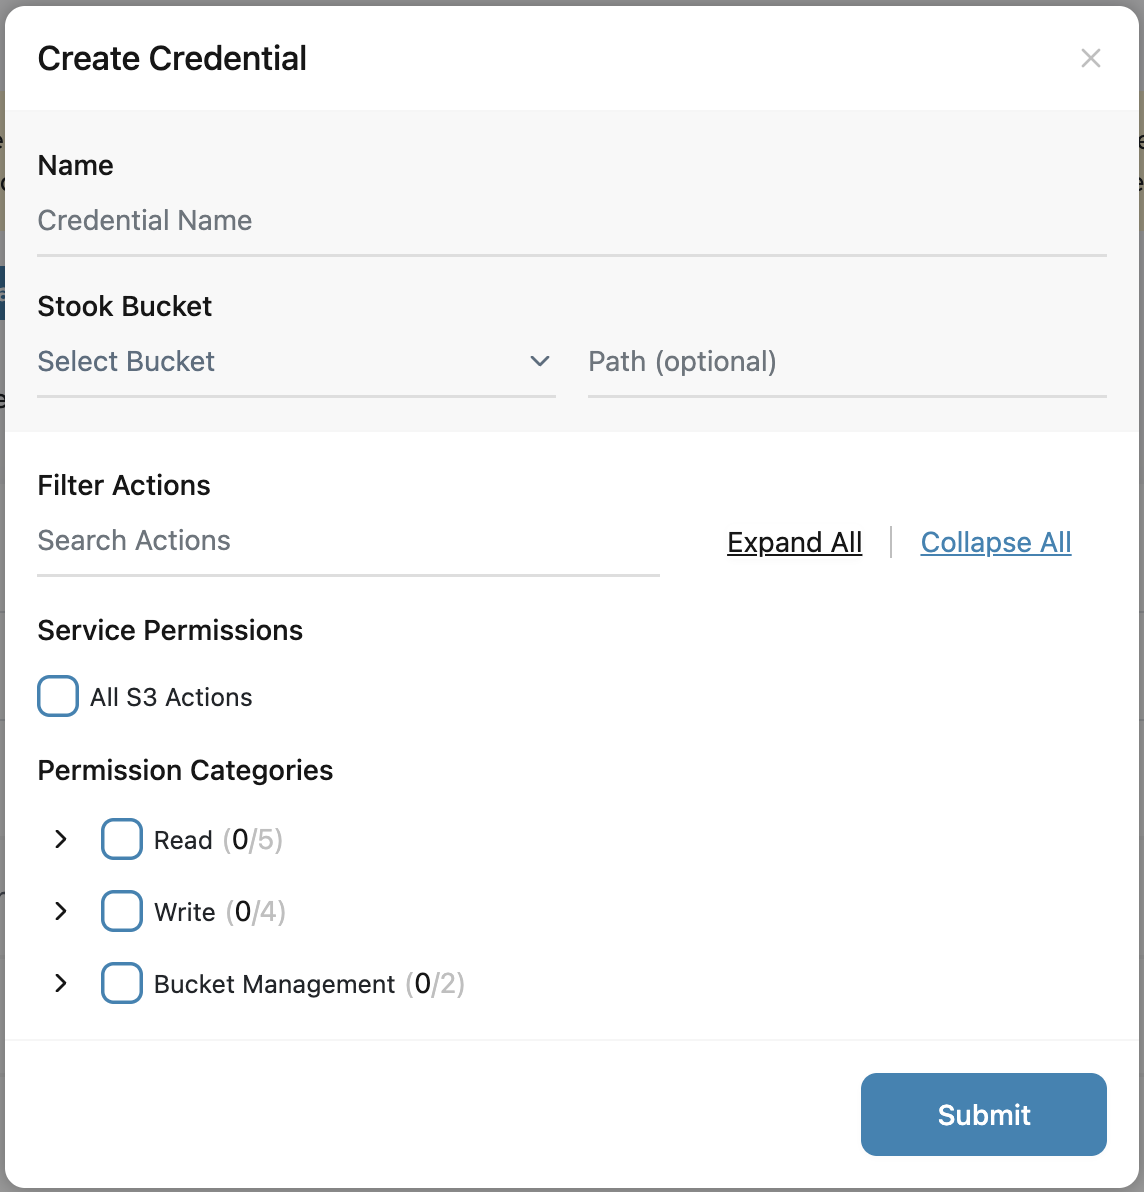Viewport: 1144px width, 1192px height.
Task: Check the Read permissions checkbox
Action: (122, 839)
